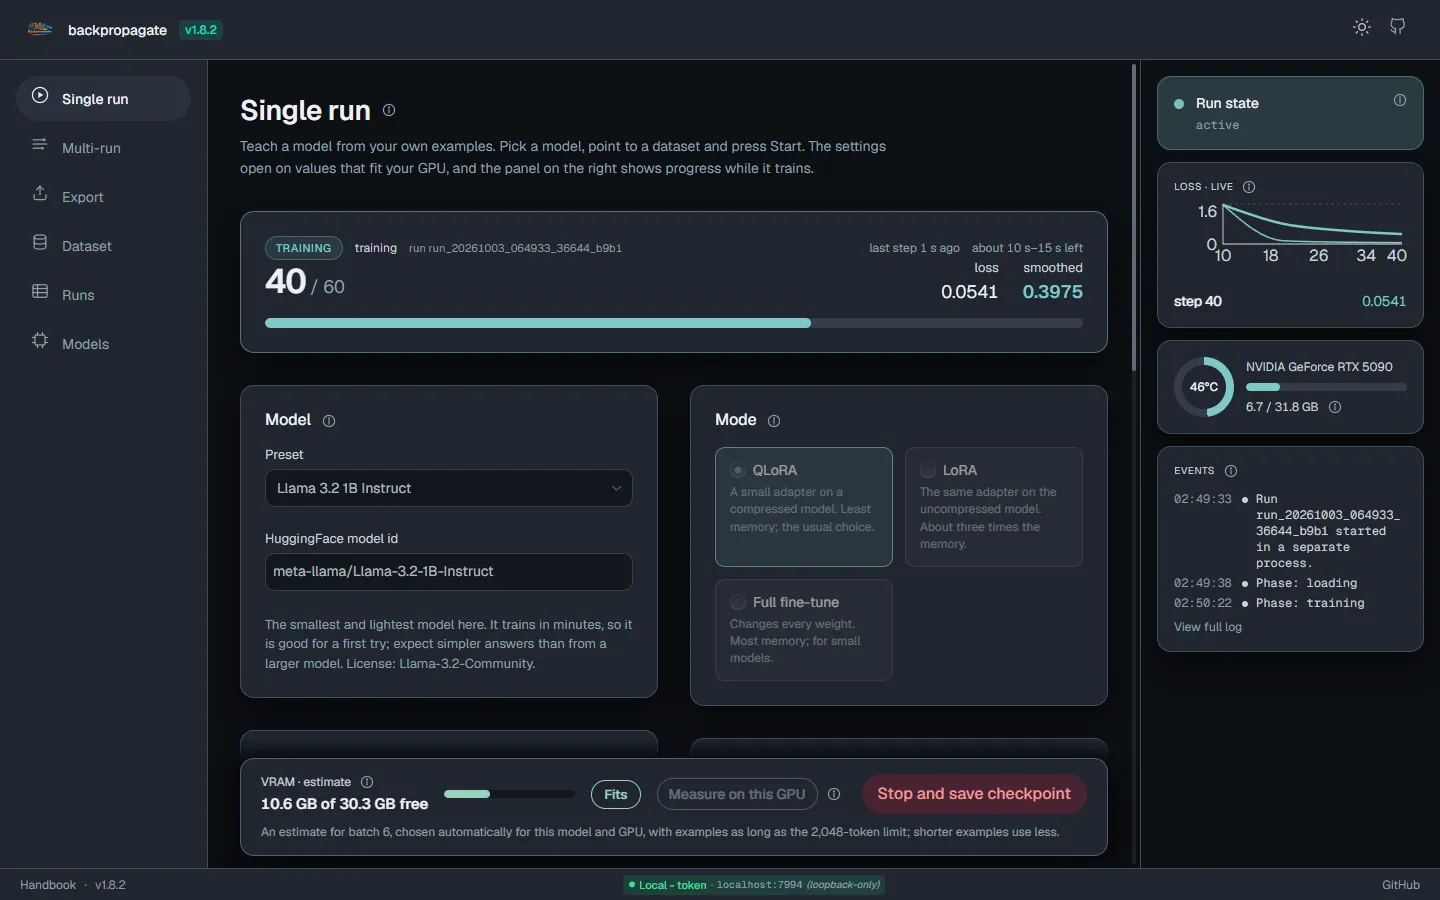The image size is (1440, 900).
Task: Click the Runs table icon
Action: [x=40, y=292]
